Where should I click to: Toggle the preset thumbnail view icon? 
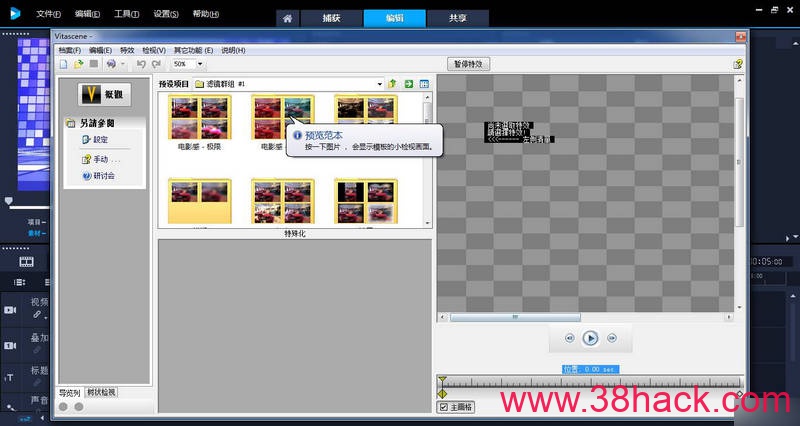click(424, 84)
